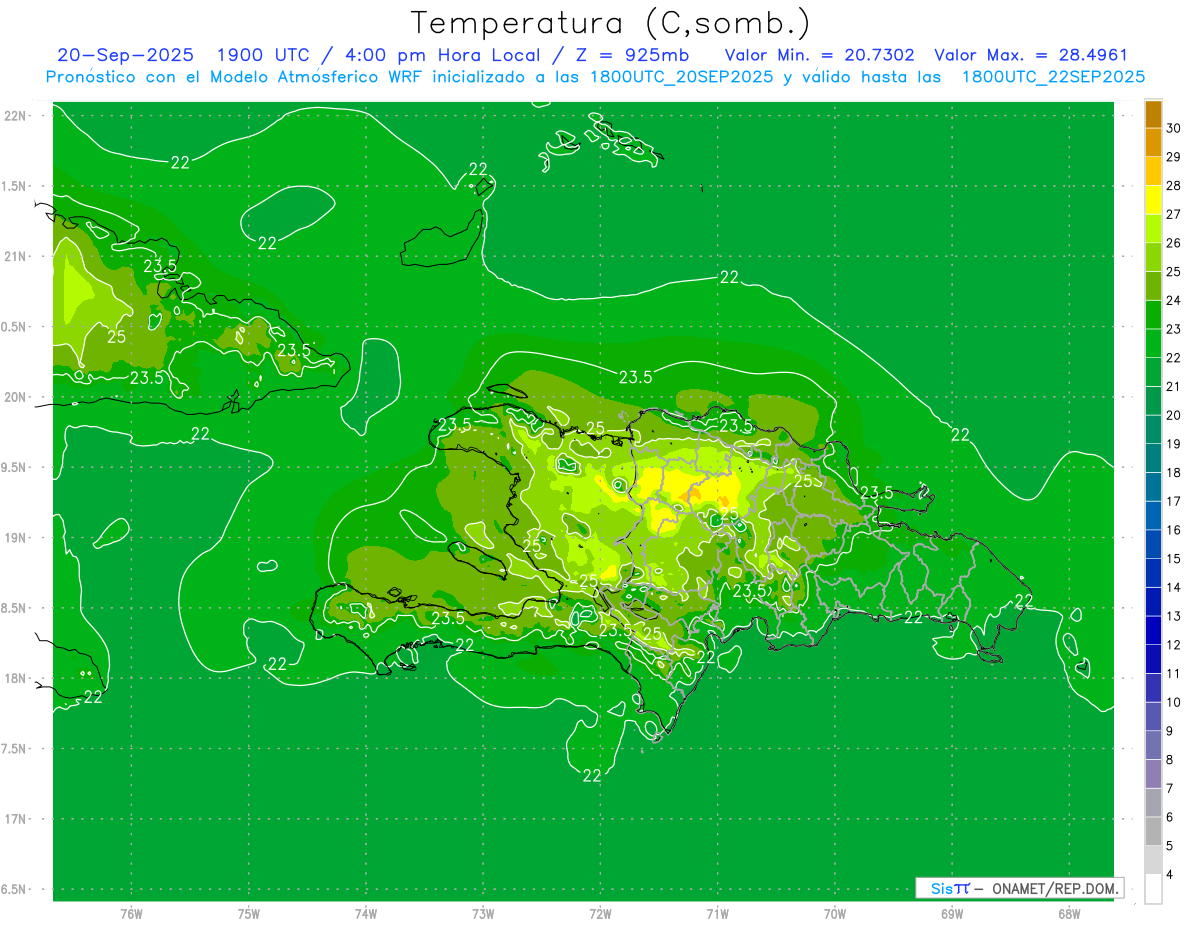
Task: Click the 22N latitude axis label
Action: pyautogui.click(x=16, y=116)
